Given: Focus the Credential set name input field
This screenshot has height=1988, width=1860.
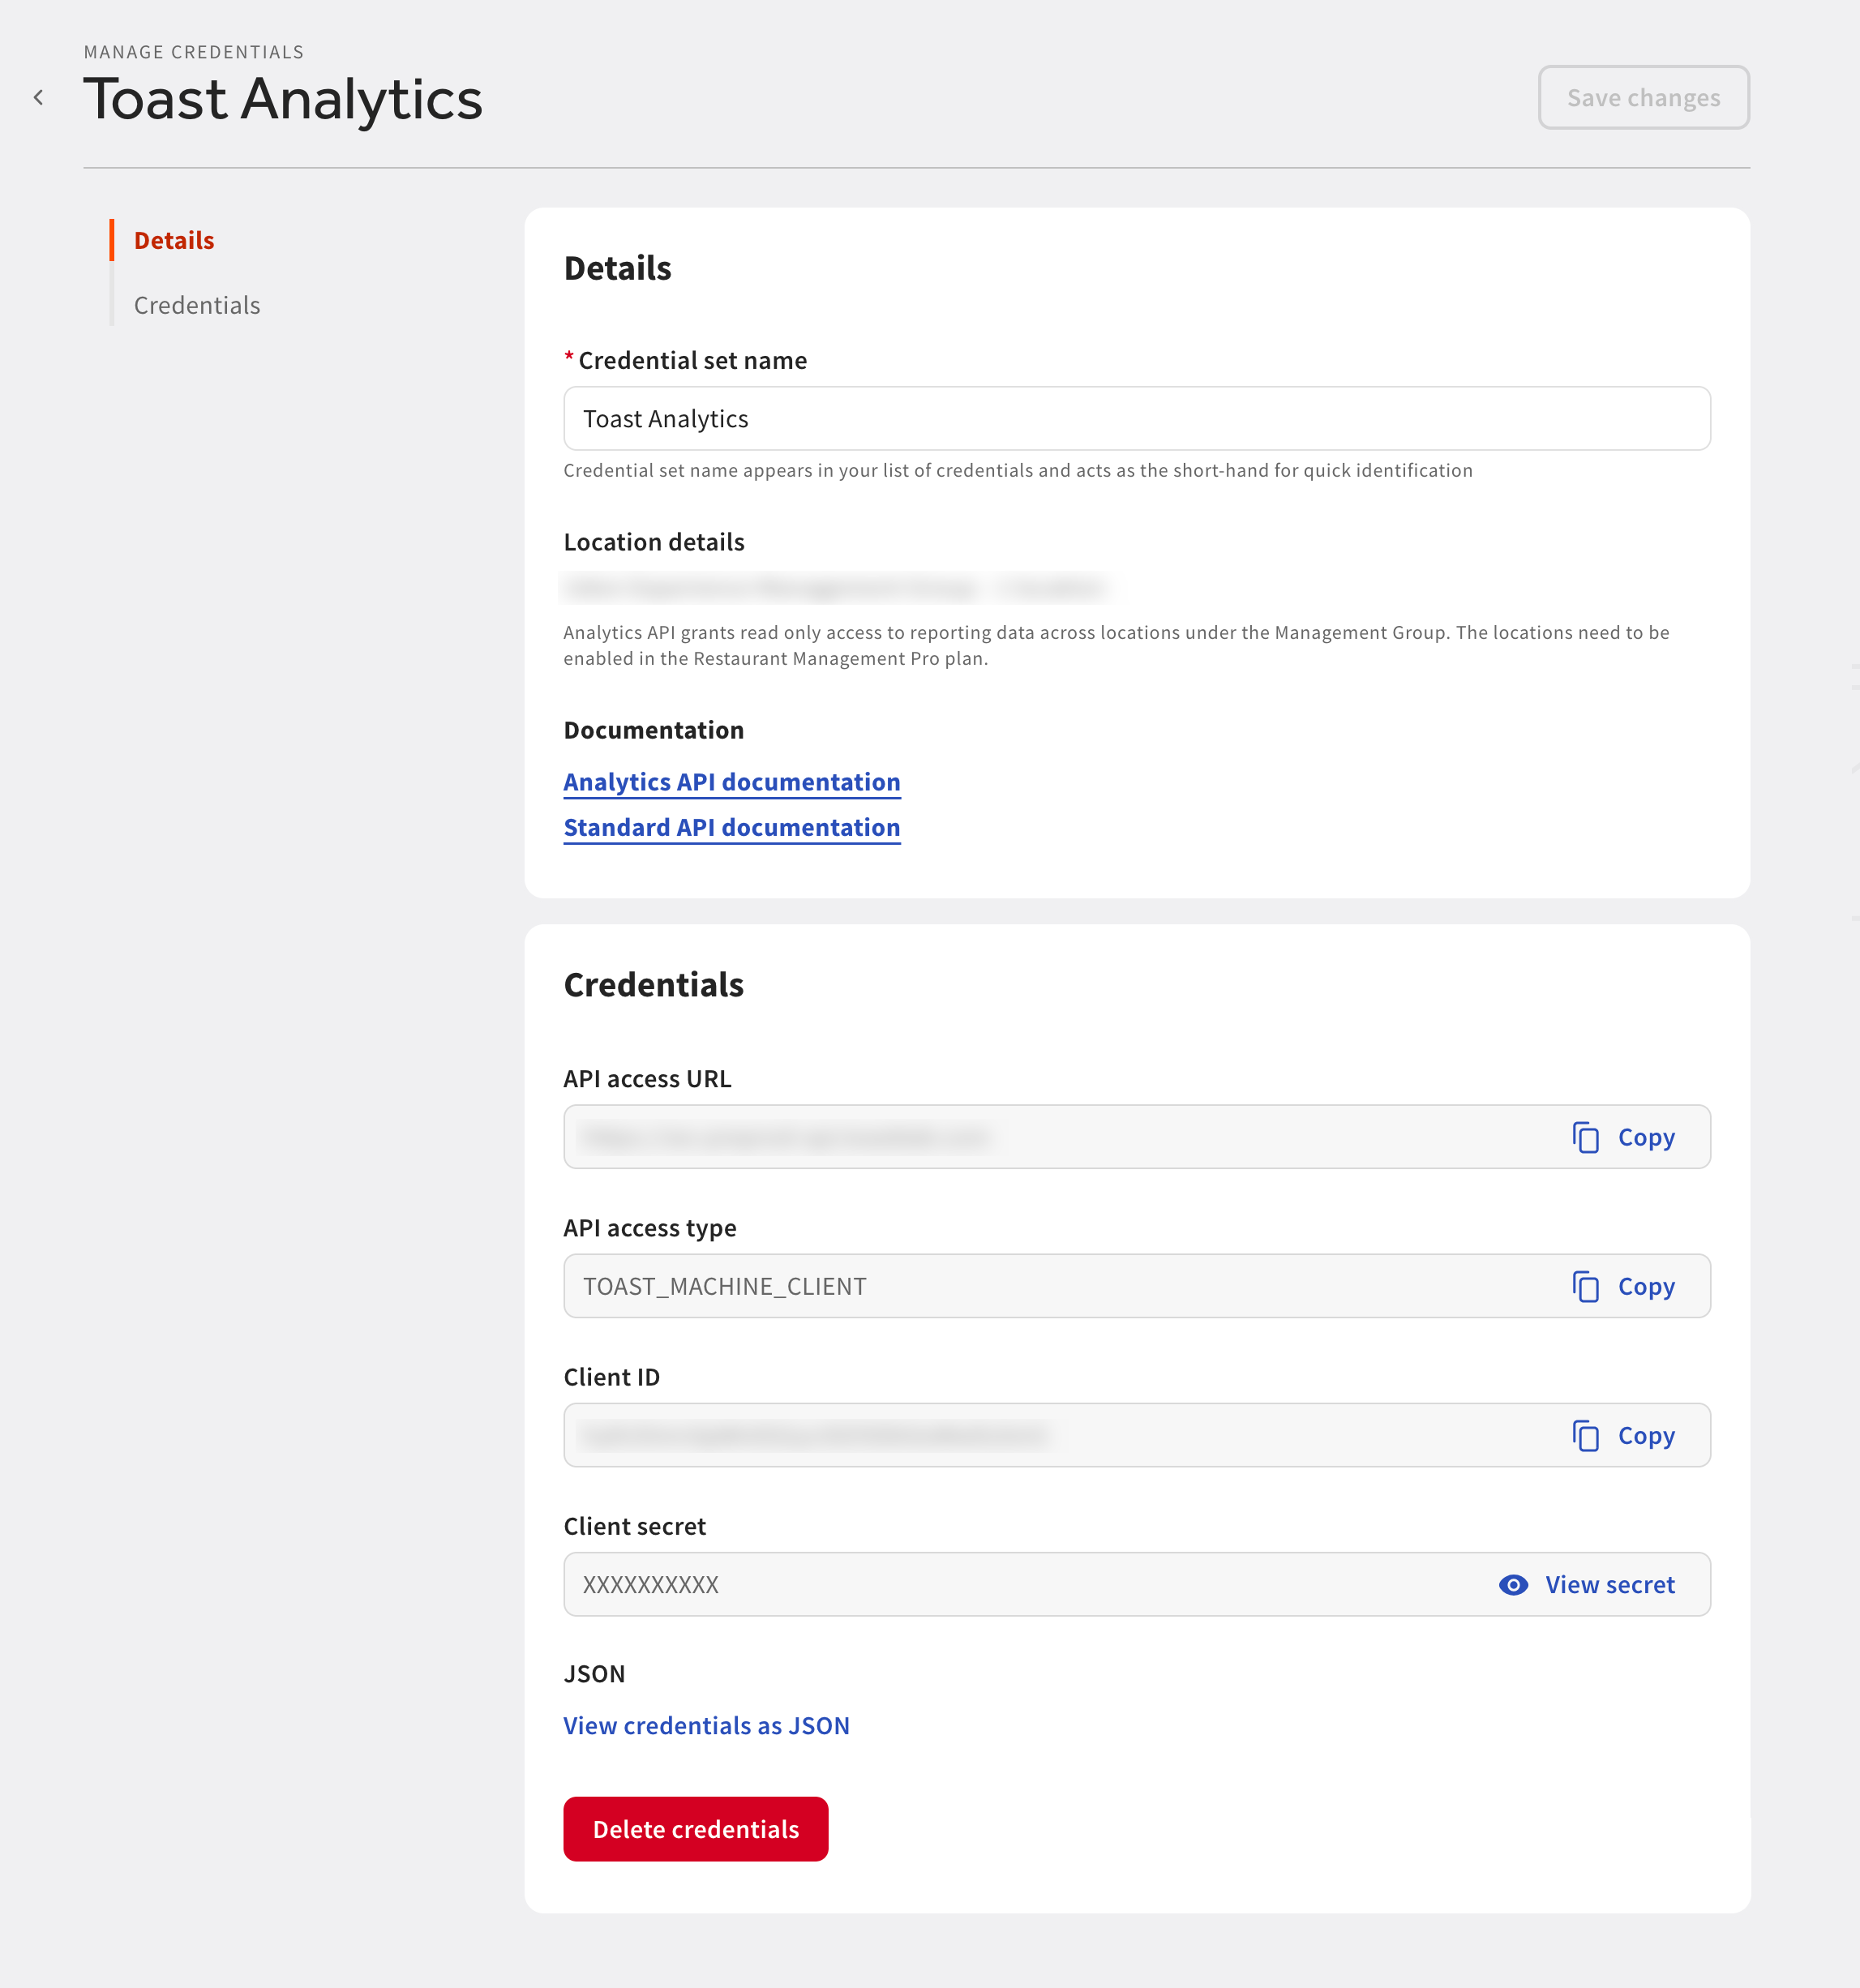Looking at the screenshot, I should [x=1137, y=419].
